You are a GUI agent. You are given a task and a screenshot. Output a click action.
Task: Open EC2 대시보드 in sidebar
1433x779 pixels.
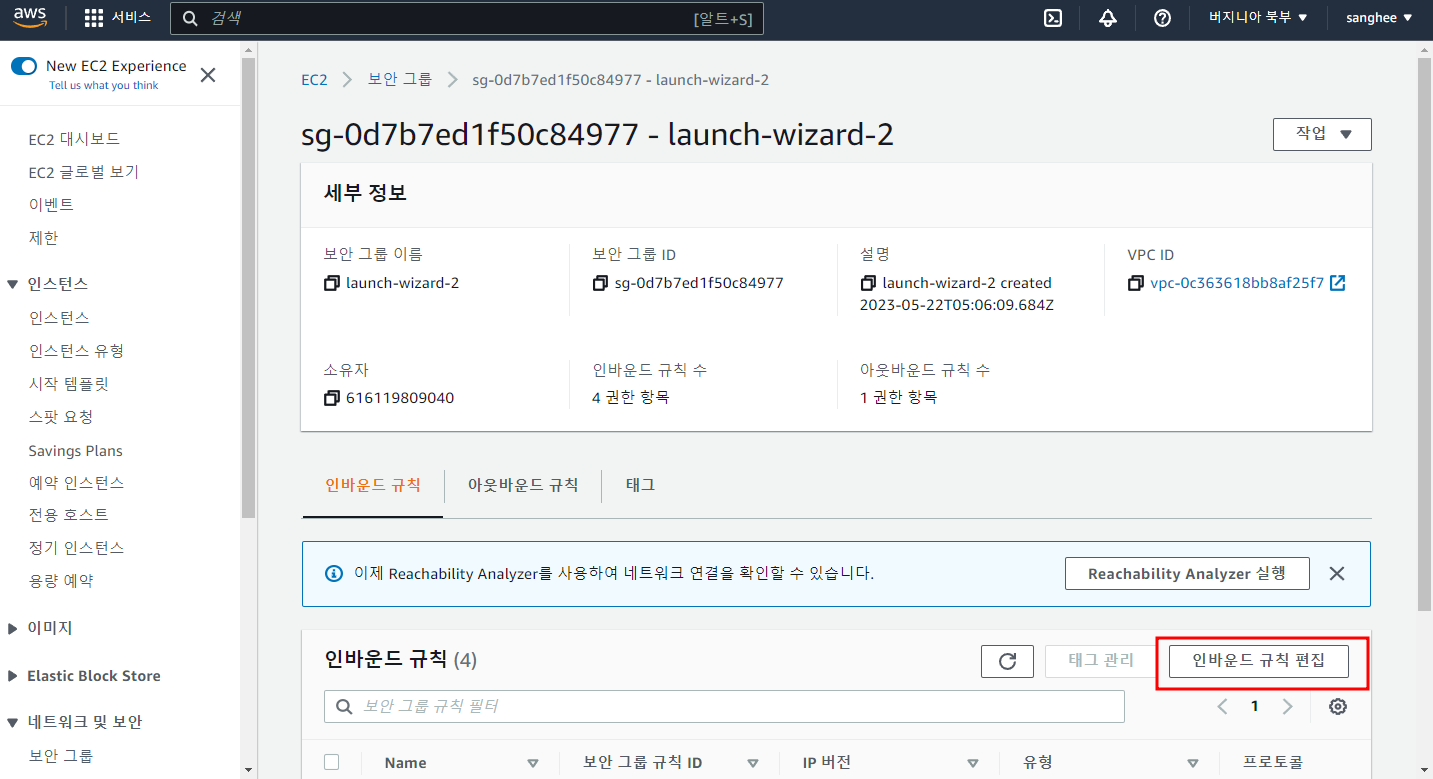click(x=74, y=139)
